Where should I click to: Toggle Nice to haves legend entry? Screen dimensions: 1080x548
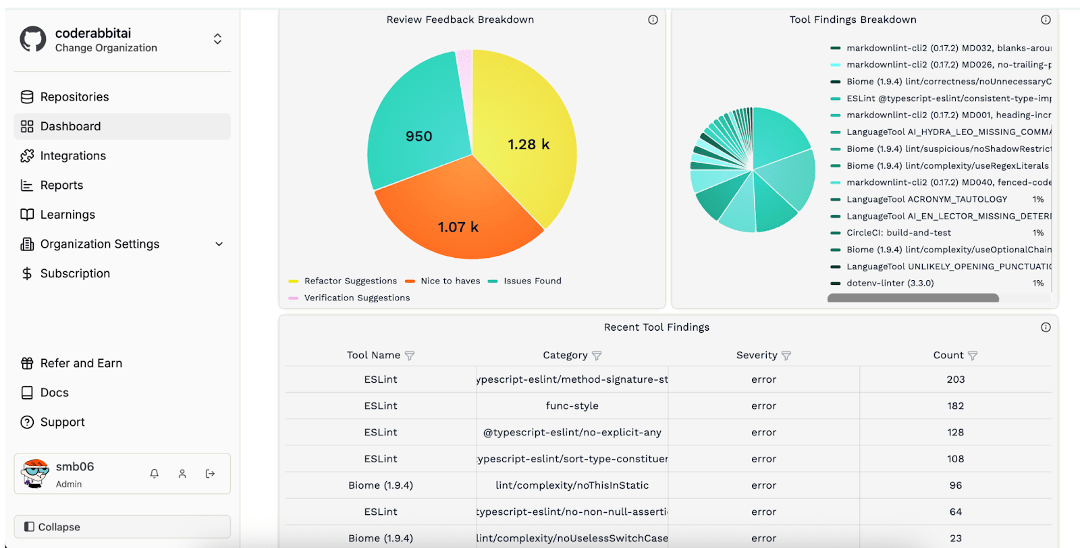(x=442, y=281)
